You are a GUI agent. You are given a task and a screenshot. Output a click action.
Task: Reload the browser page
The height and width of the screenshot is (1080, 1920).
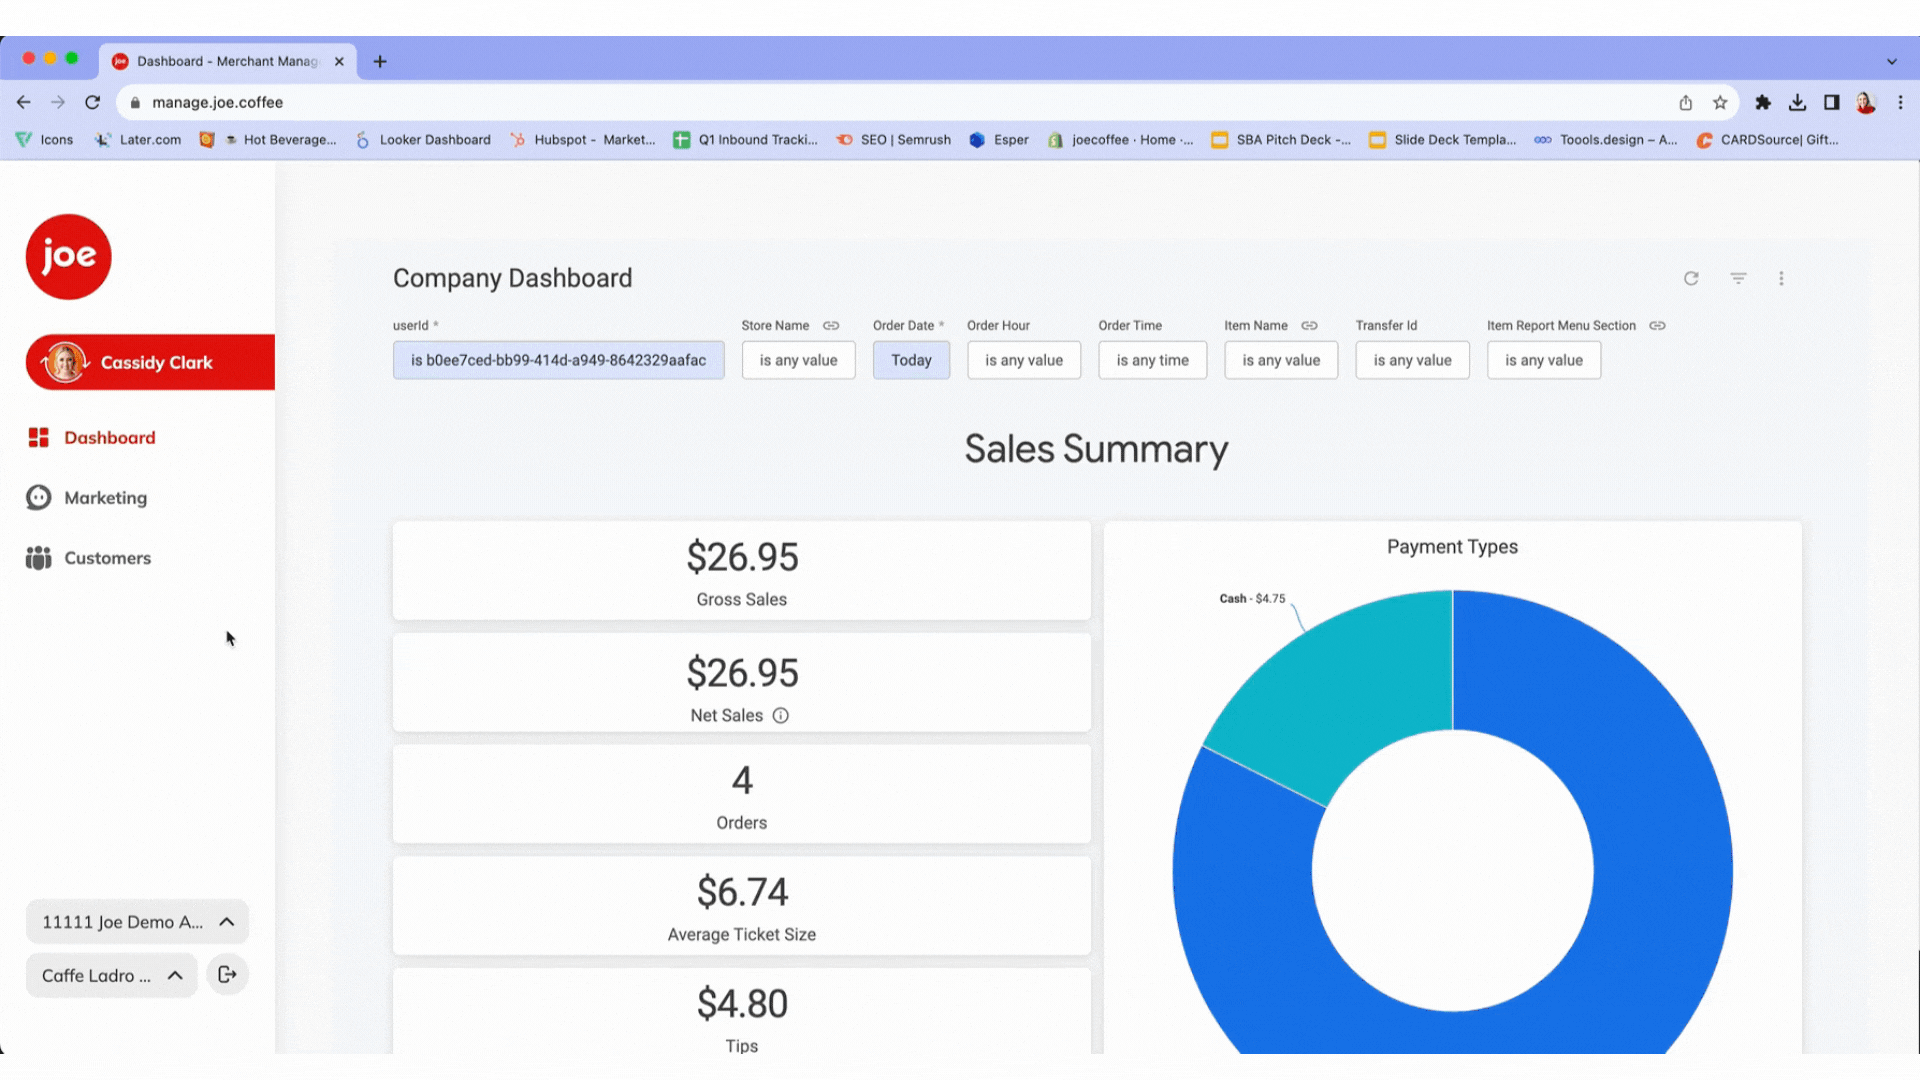(x=93, y=102)
